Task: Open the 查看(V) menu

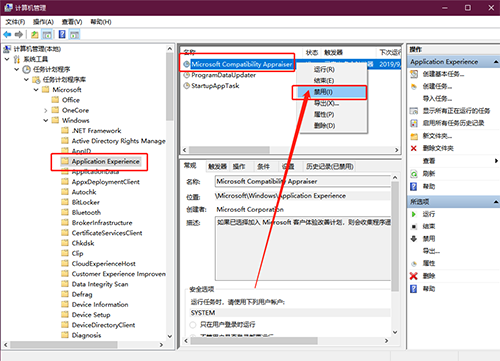Action: pos(72,22)
